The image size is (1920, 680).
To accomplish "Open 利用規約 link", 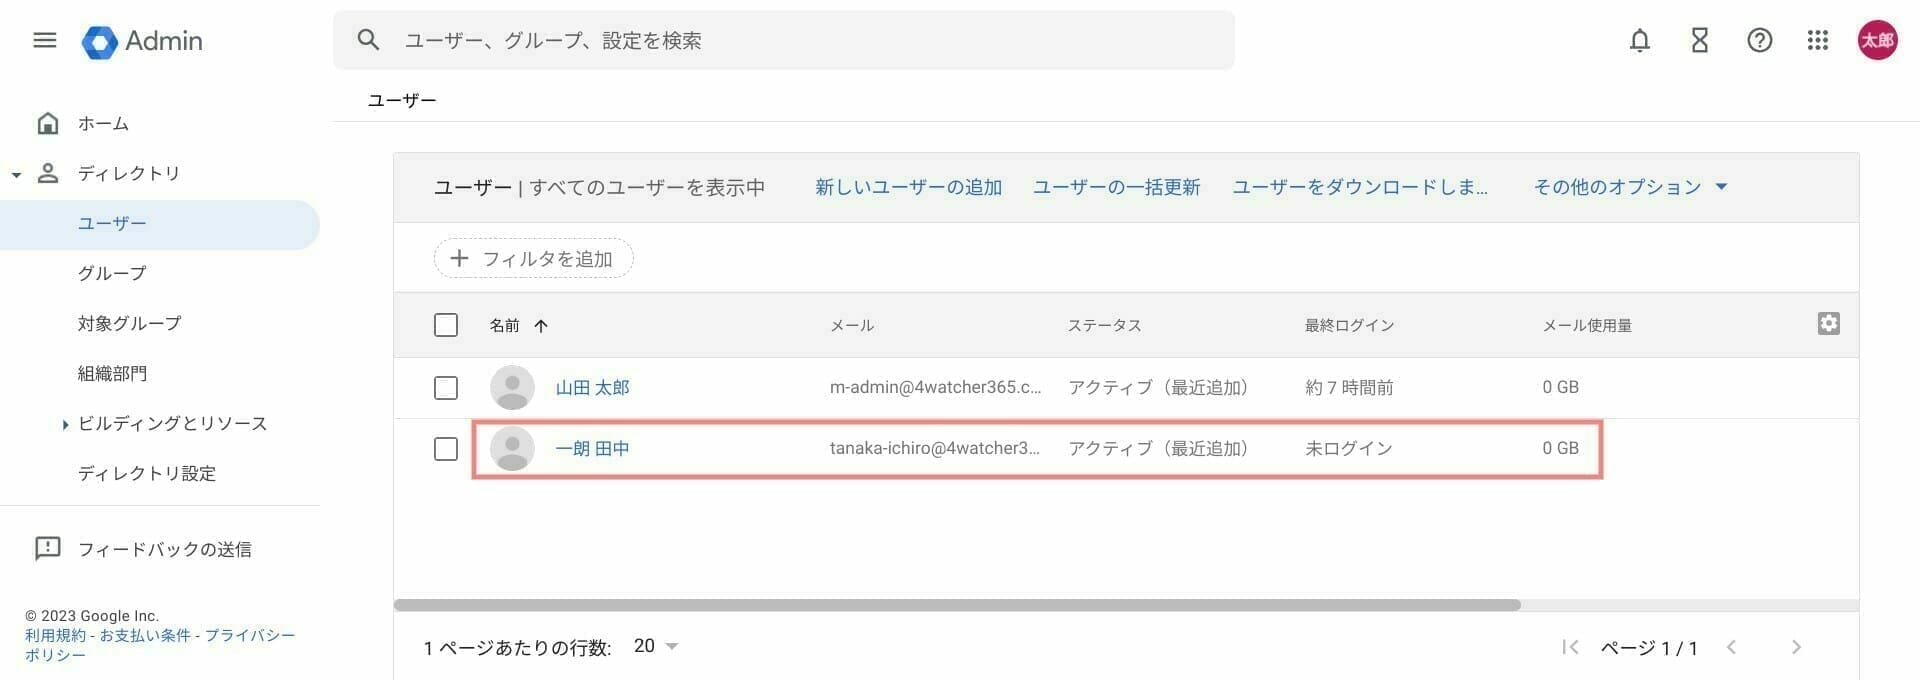I will [56, 635].
